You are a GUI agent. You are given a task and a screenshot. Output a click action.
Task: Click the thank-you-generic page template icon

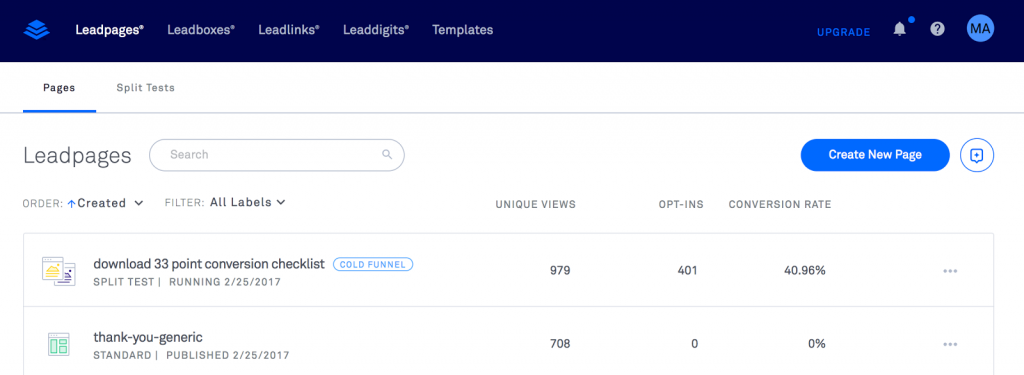(x=59, y=344)
